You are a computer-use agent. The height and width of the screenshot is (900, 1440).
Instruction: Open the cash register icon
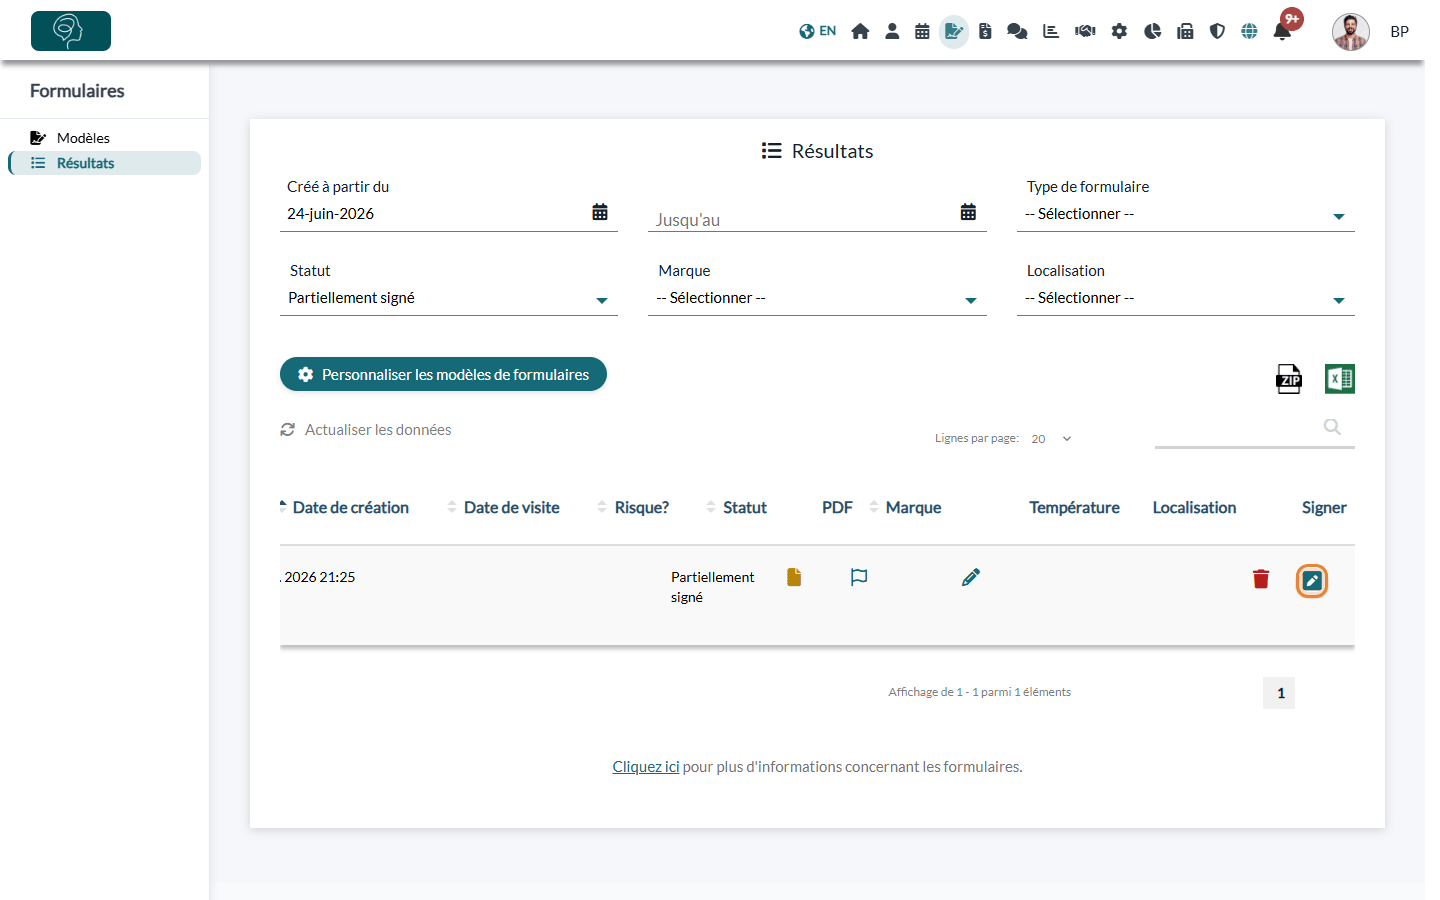pyautogui.click(x=1185, y=31)
